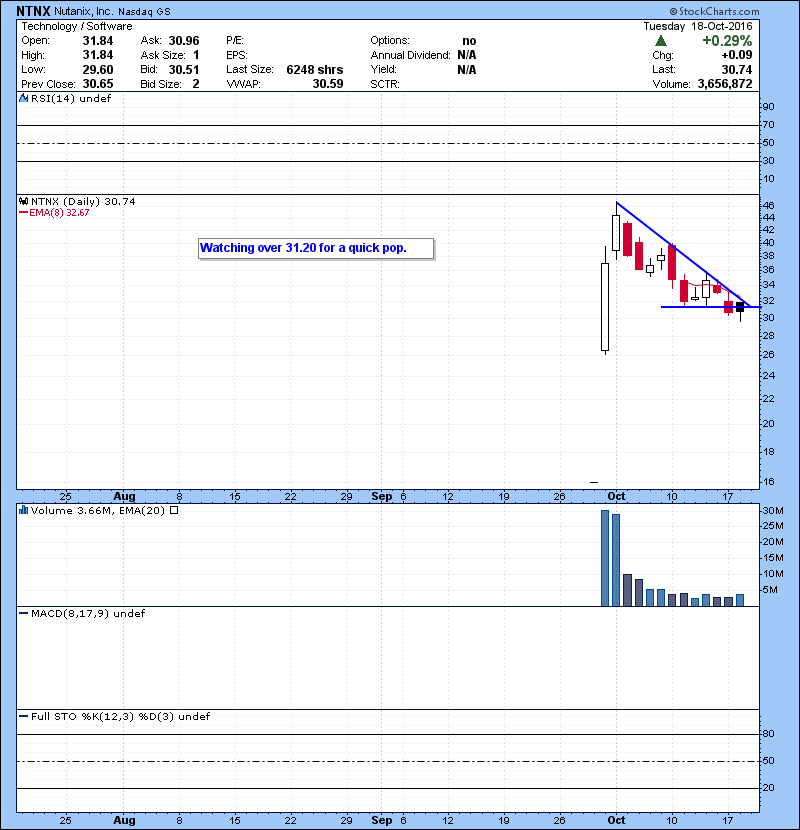Click the 'Volume 3.66M, EMA(20)' panel label

click(98, 511)
